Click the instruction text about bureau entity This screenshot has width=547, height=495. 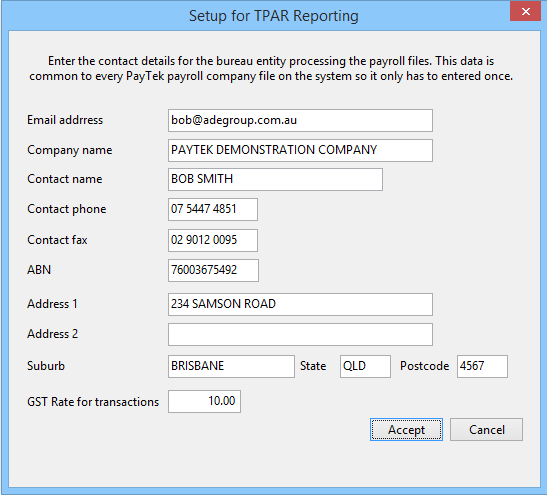(271, 68)
